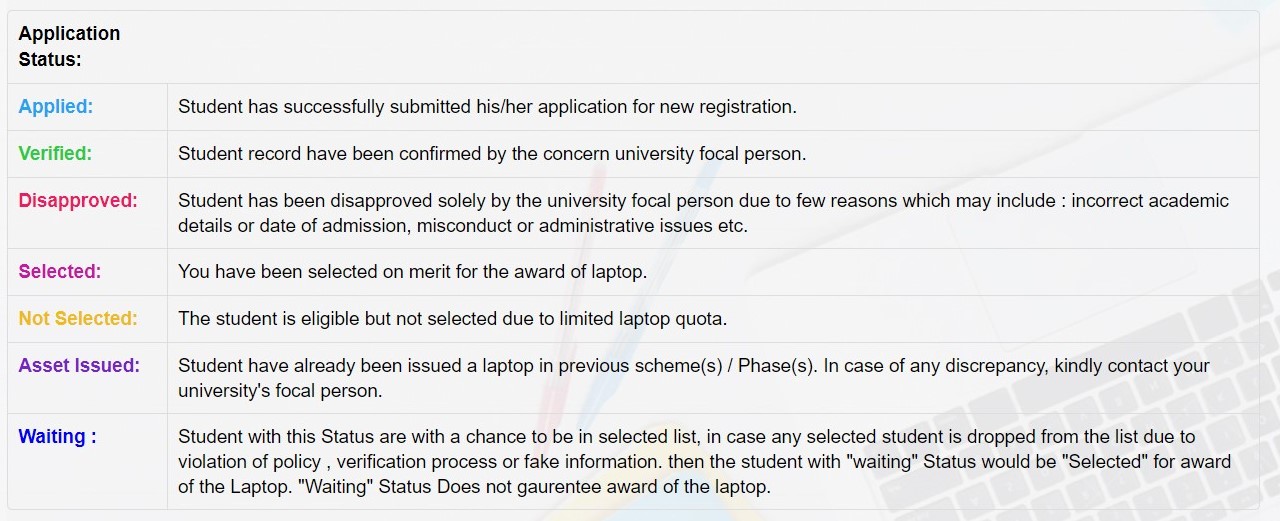Click the red "Disapproved:" status label

click(78, 201)
